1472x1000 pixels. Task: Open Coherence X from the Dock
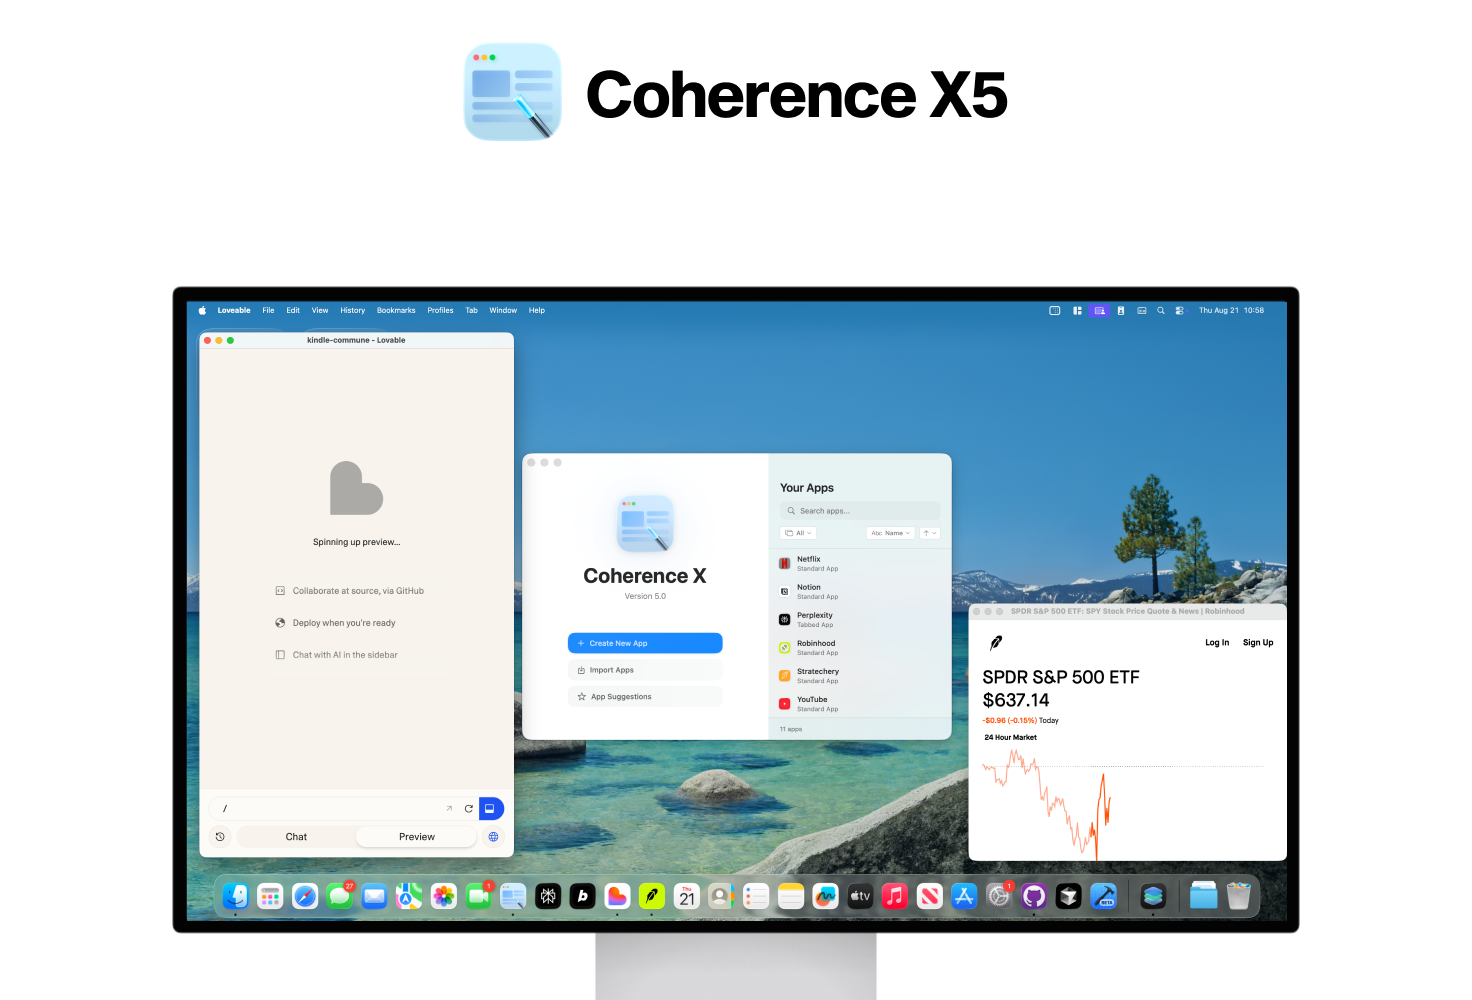[x=513, y=897]
